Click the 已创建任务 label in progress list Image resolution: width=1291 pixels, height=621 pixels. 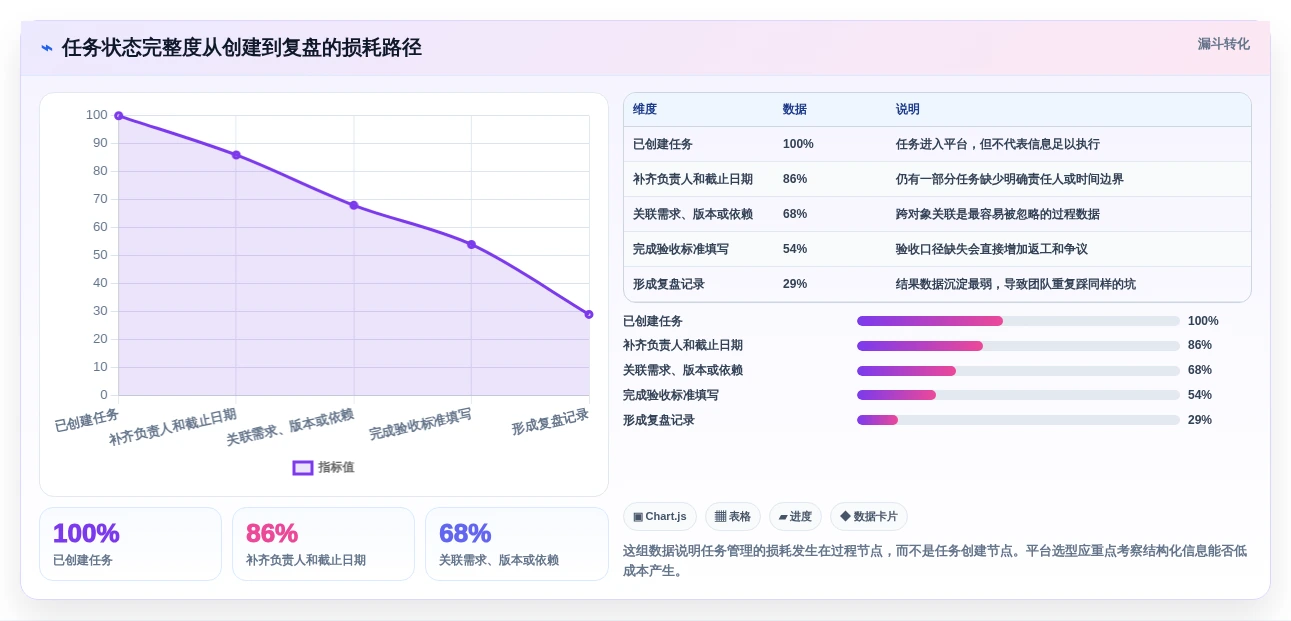[x=653, y=321]
